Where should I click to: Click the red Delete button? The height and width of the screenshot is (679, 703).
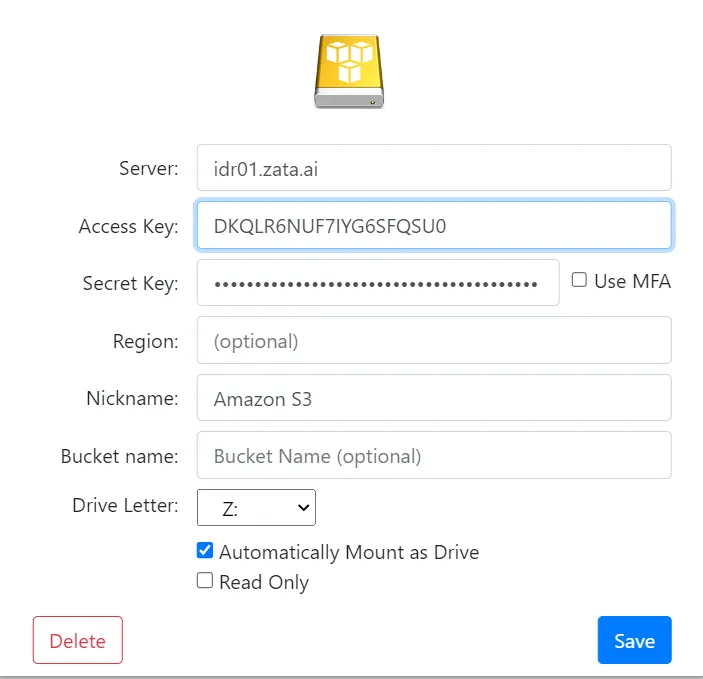78,640
